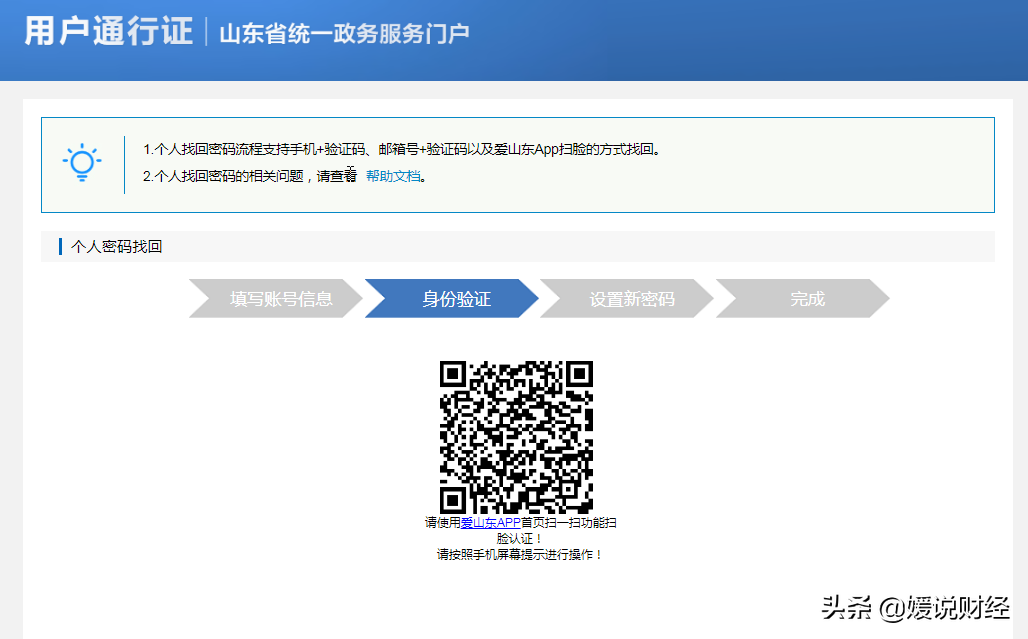Select the 设置新密码 step

click(627, 299)
